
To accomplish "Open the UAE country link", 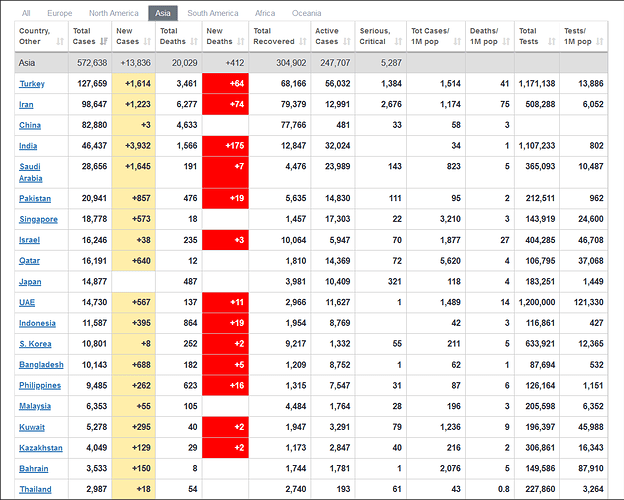I will (27, 302).
